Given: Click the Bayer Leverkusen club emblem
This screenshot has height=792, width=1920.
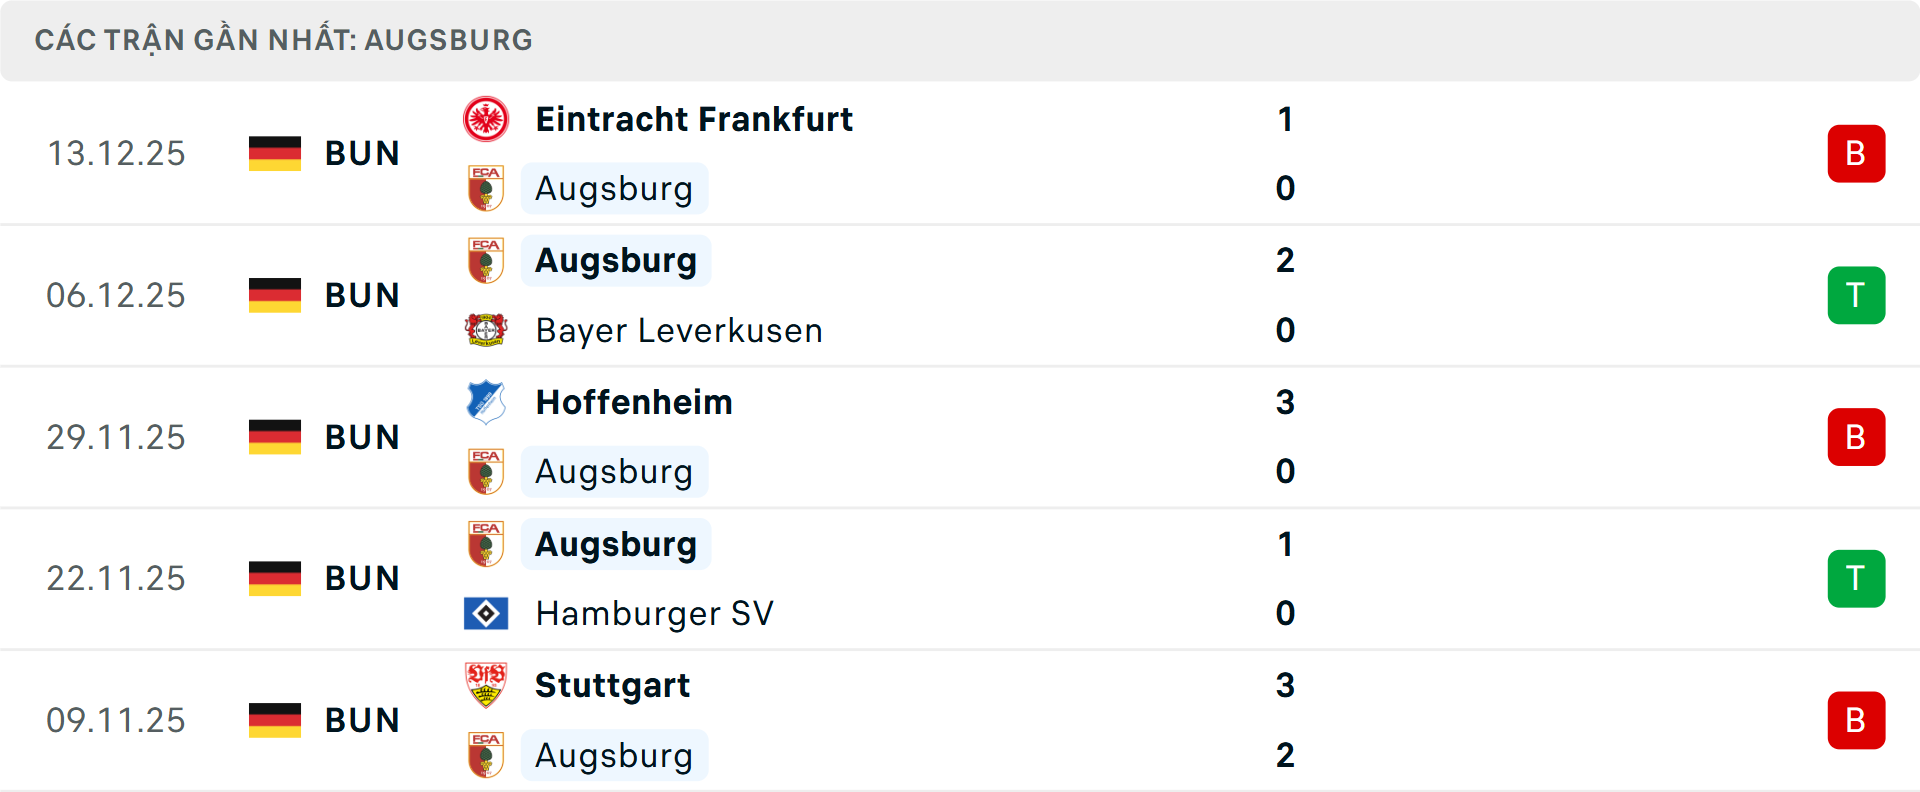Looking at the screenshot, I should pyautogui.click(x=487, y=330).
